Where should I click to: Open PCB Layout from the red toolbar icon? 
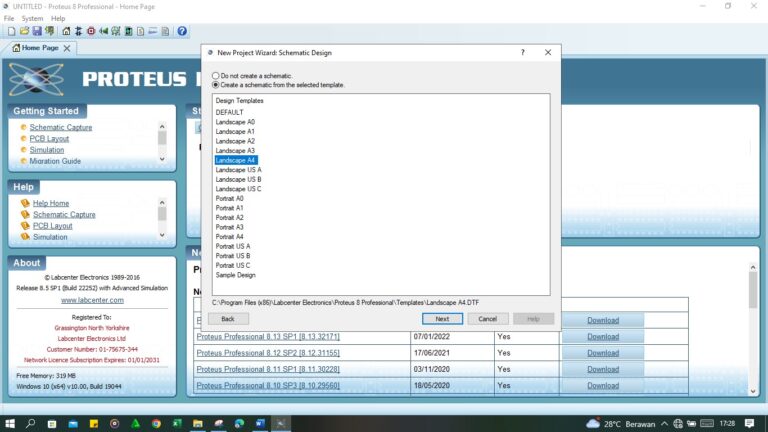coord(91,31)
